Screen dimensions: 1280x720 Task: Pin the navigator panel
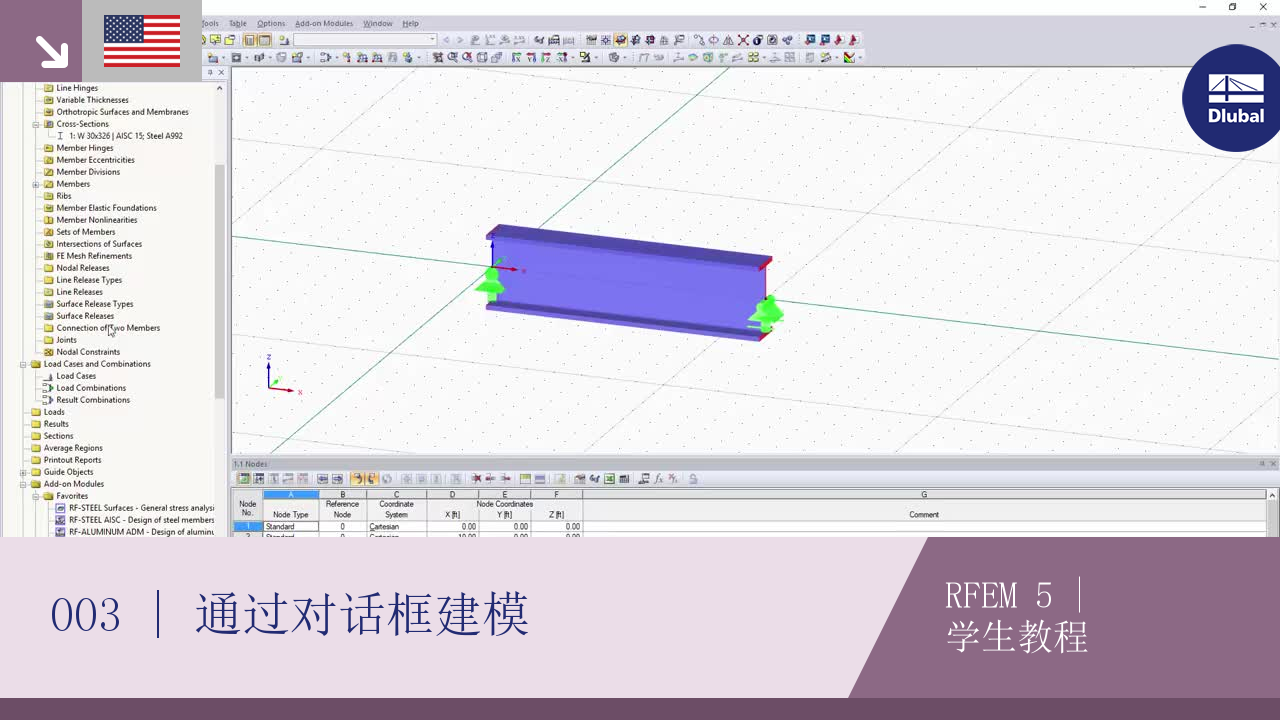coord(210,72)
